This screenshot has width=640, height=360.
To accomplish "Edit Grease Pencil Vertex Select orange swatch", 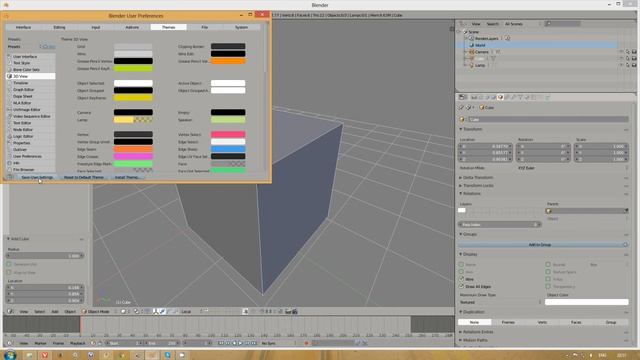I will pyautogui.click(x=228, y=61).
